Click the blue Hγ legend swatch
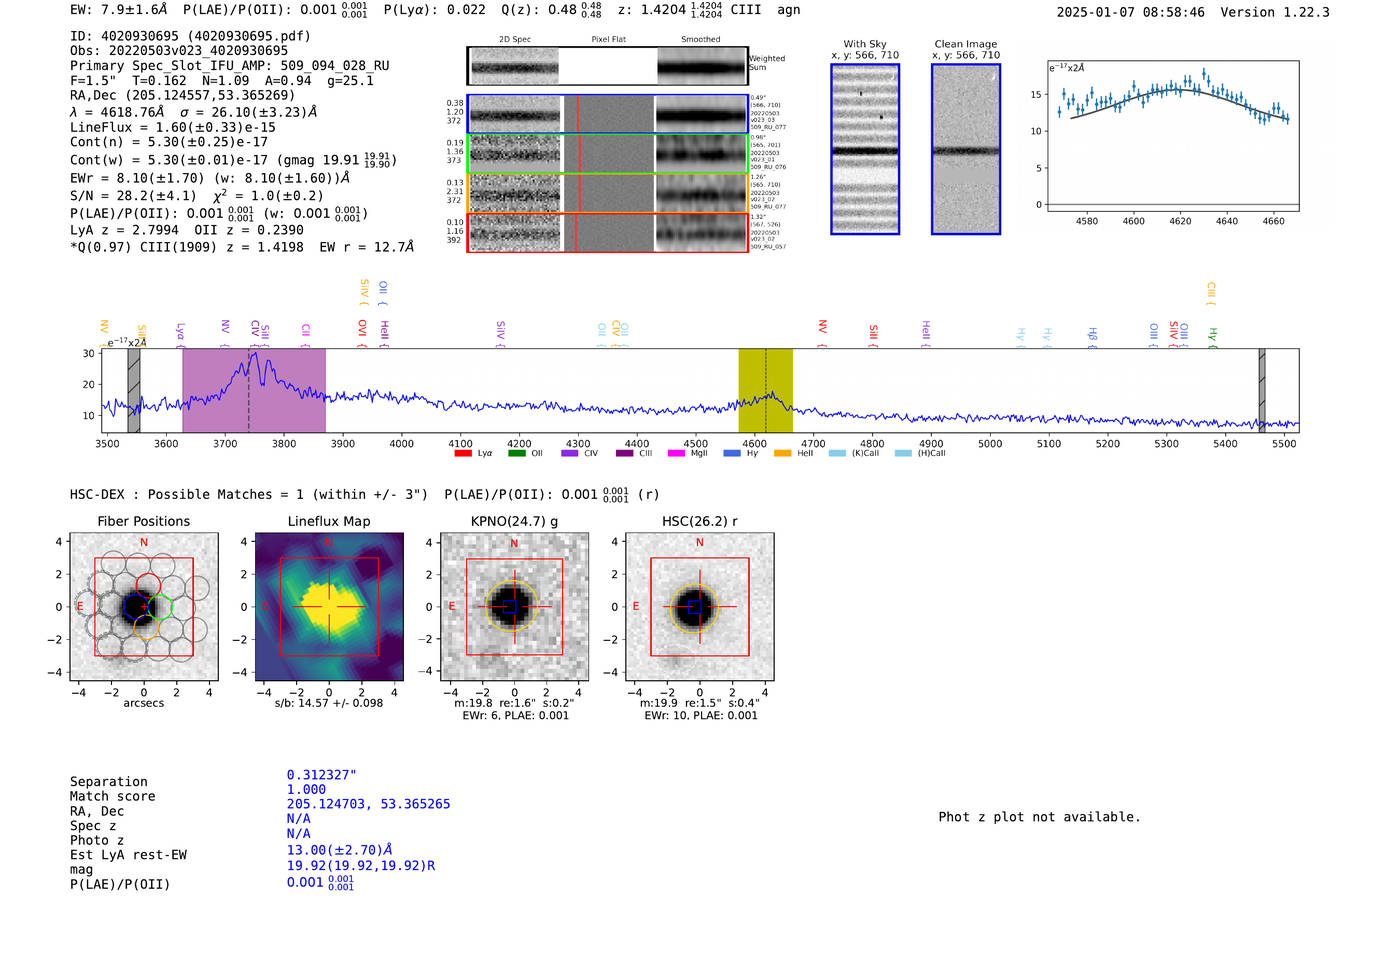 732,454
